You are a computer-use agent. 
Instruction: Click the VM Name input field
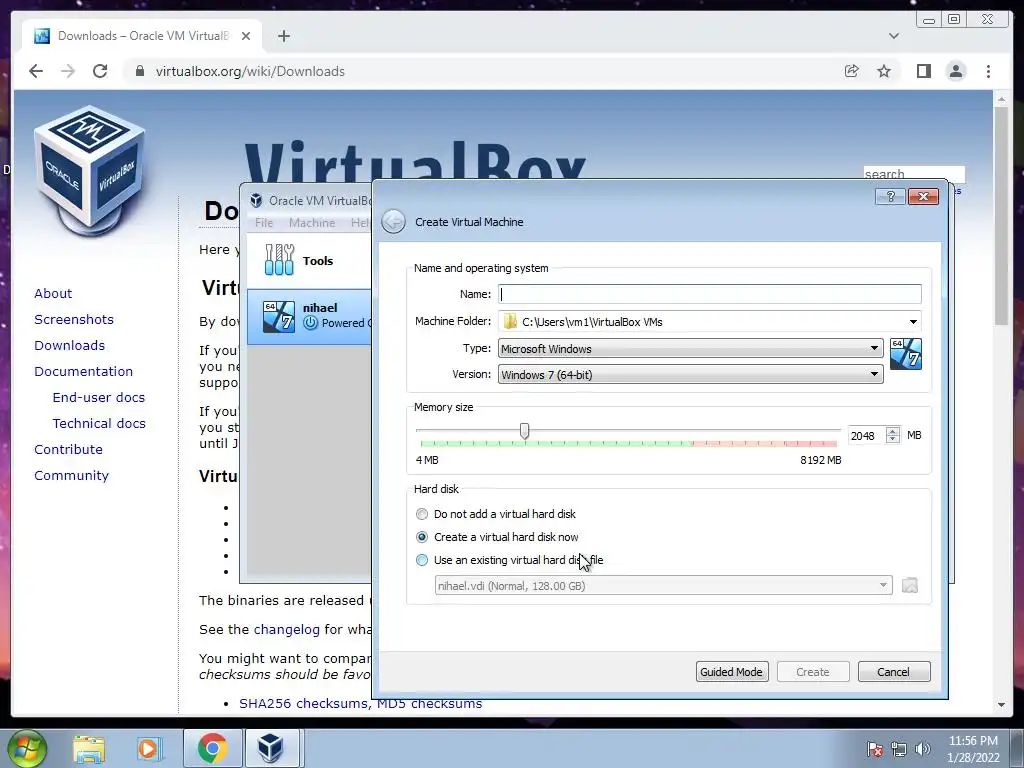(710, 294)
